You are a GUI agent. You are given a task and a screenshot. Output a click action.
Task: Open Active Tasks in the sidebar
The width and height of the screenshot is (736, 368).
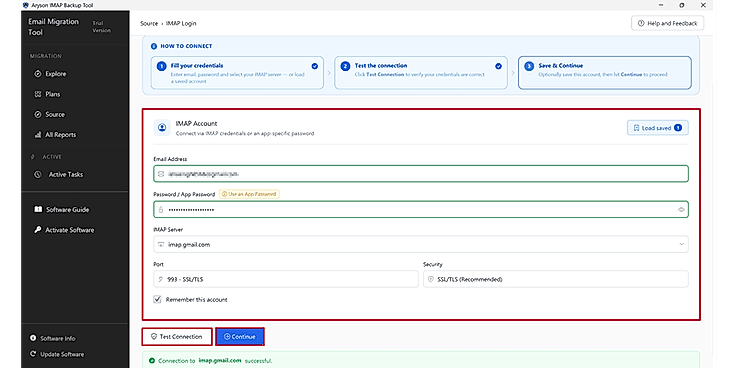60,174
